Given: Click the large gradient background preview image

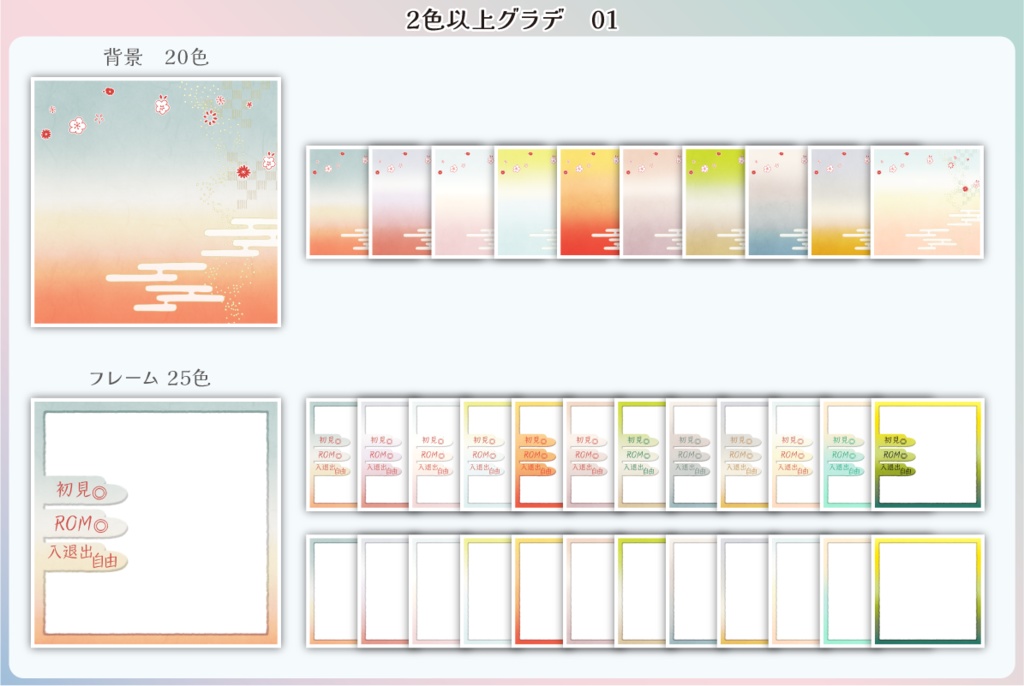Looking at the screenshot, I should (x=155, y=200).
